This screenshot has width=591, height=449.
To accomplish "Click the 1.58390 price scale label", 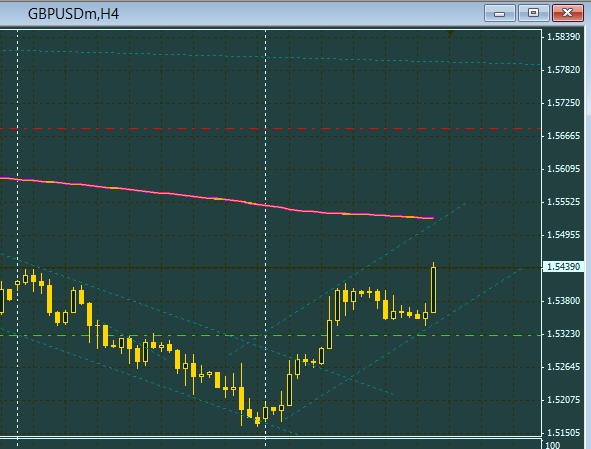I will [563, 37].
